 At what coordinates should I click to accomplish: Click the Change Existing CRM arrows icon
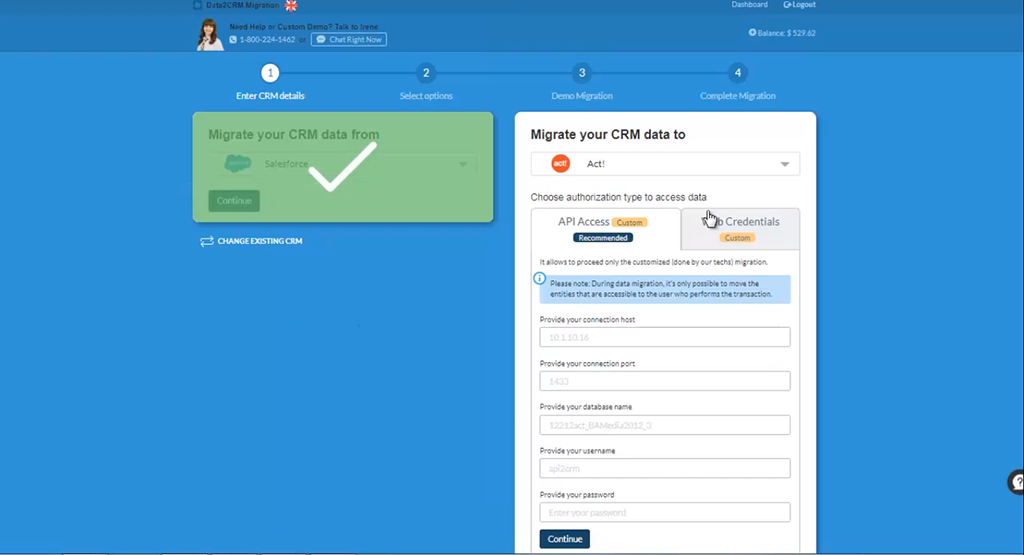(207, 242)
